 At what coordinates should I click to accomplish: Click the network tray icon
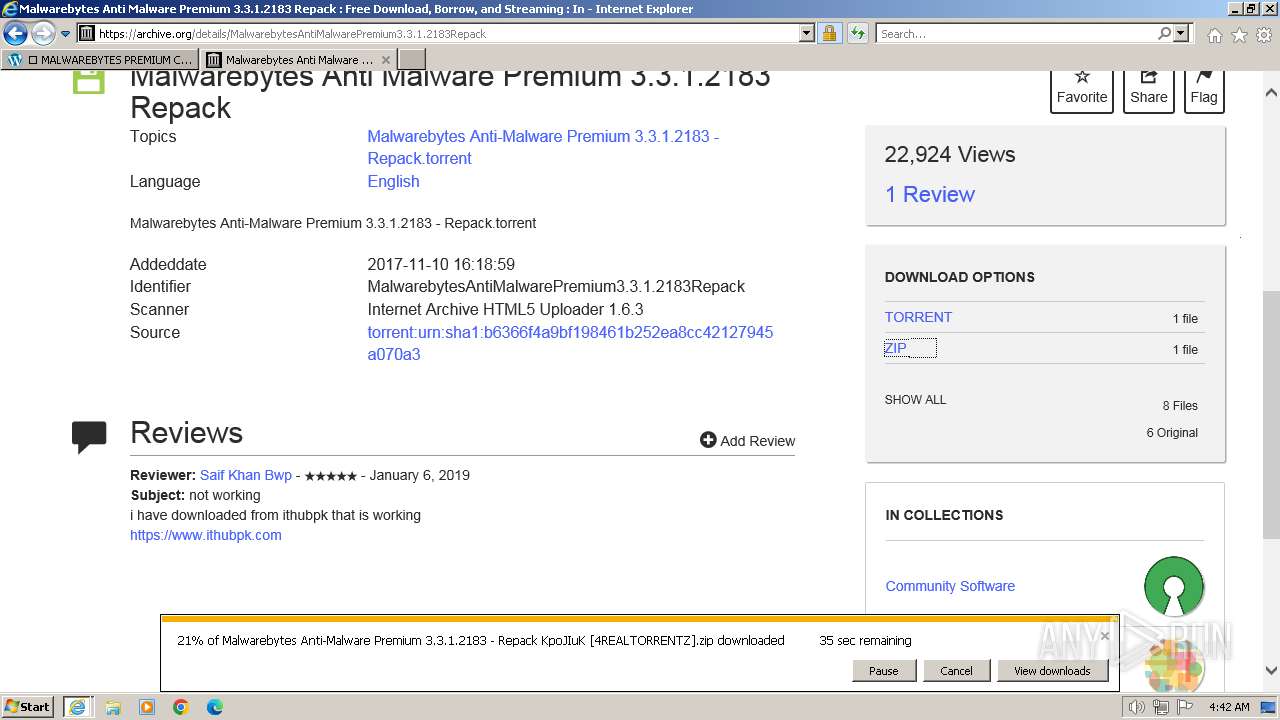[x=1161, y=707]
